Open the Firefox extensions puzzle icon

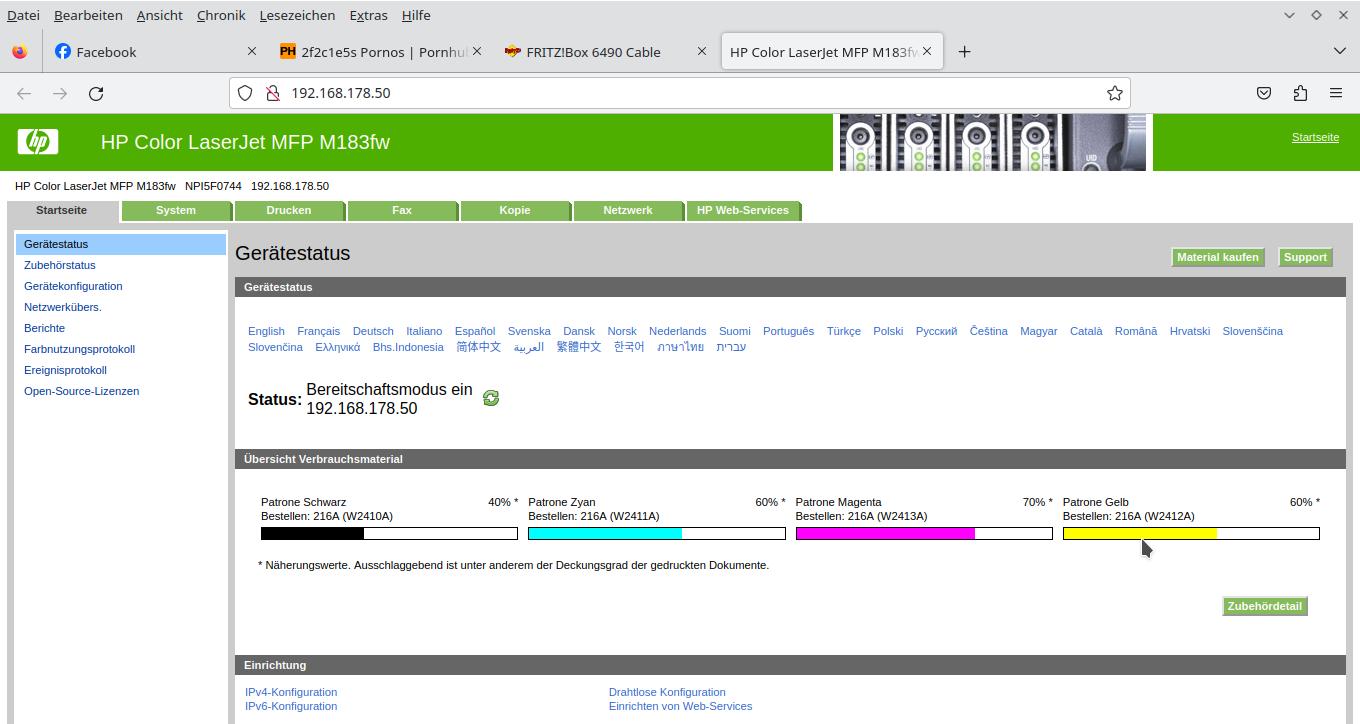[1299, 93]
